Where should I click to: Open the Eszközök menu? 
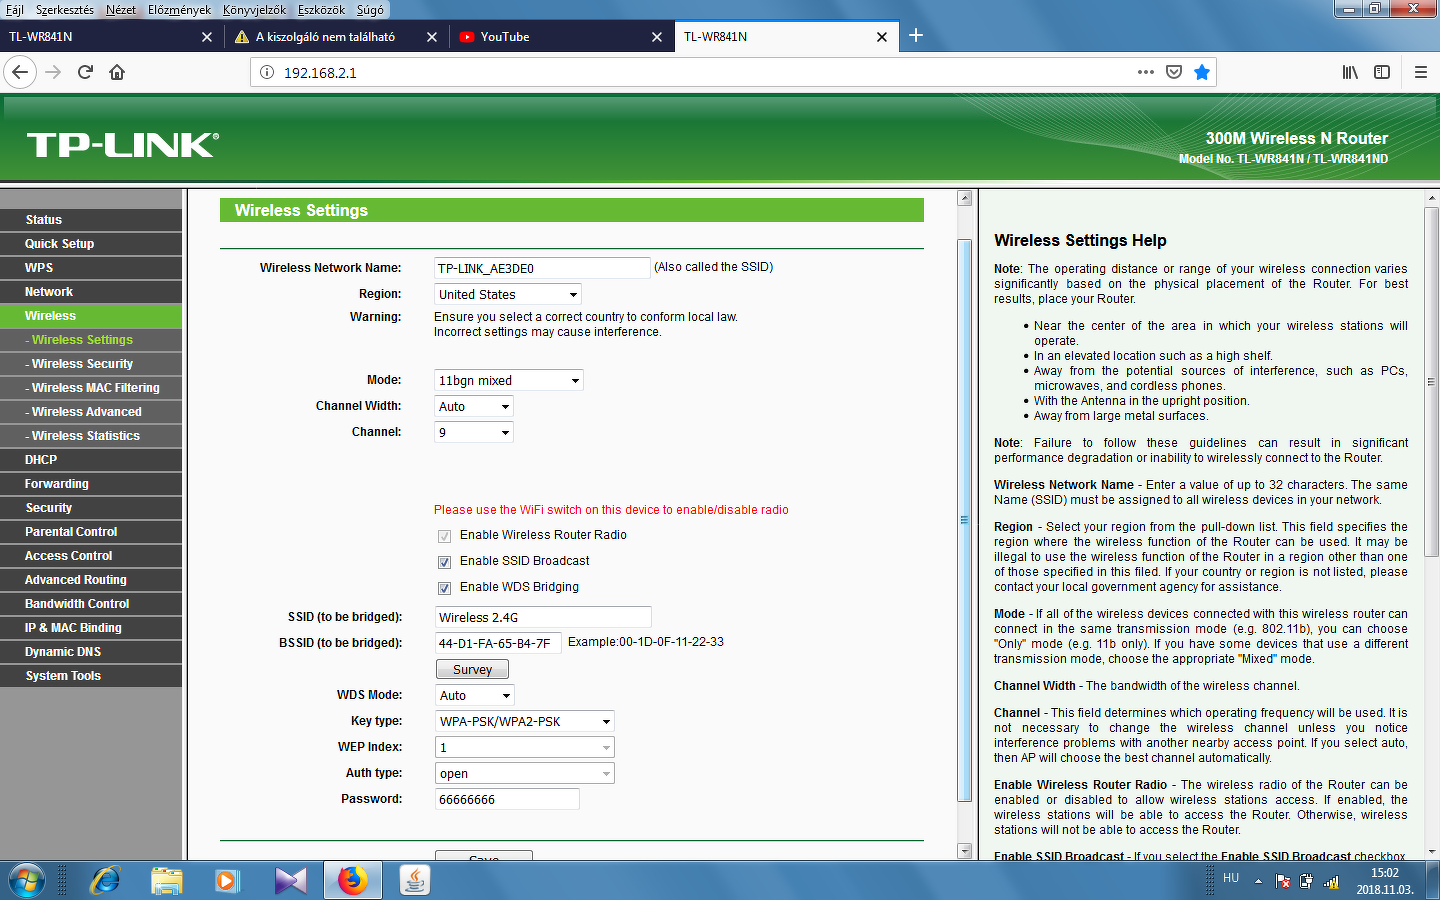tap(321, 10)
